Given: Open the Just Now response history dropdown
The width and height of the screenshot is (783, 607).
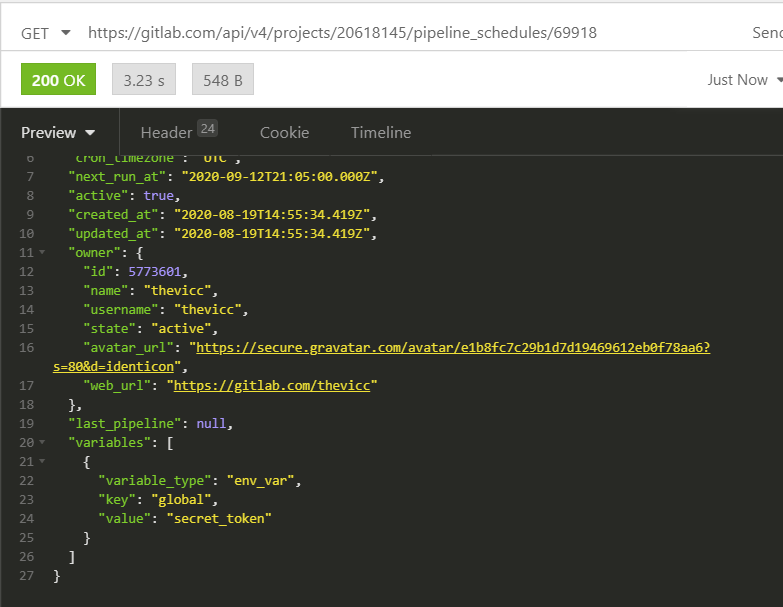Looking at the screenshot, I should [743, 80].
